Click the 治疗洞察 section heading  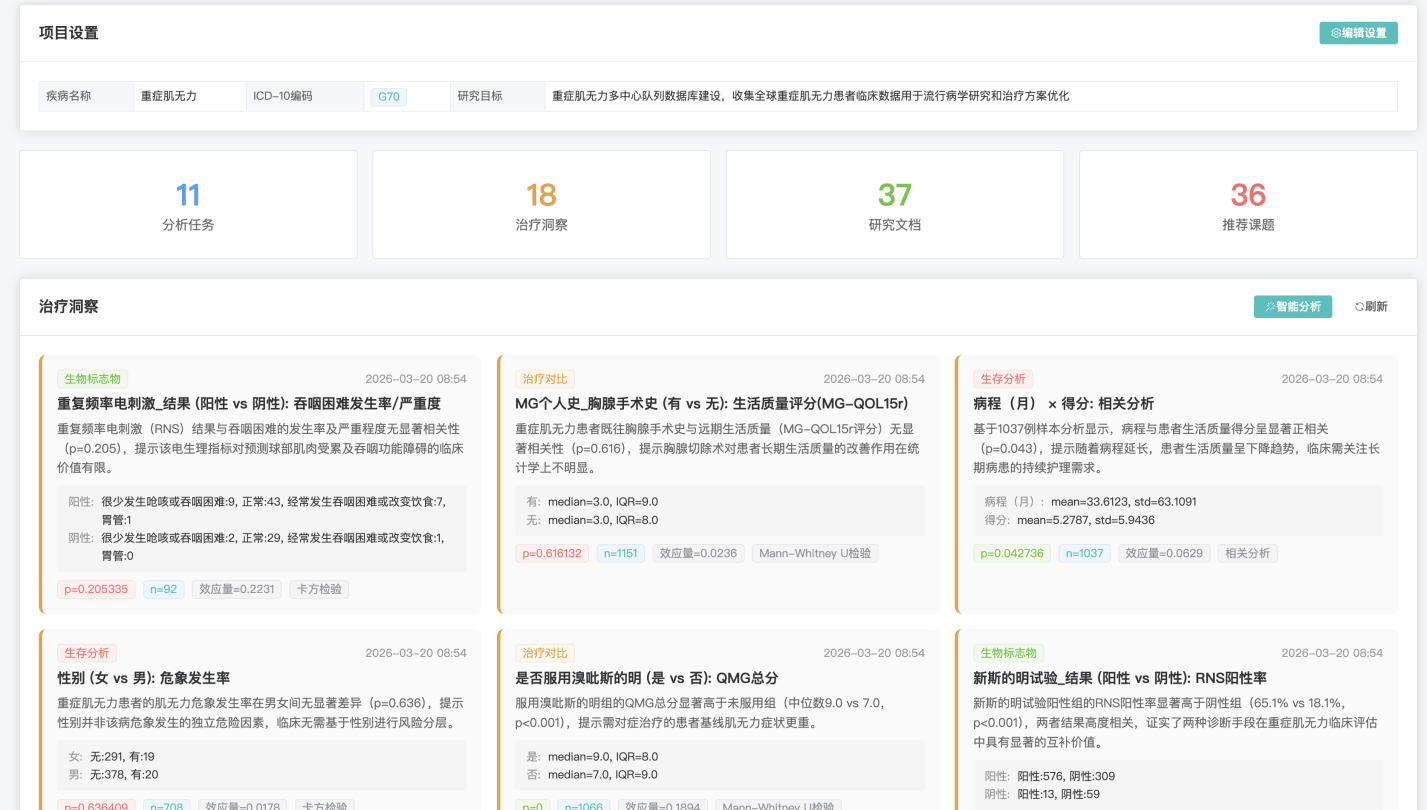(68, 306)
